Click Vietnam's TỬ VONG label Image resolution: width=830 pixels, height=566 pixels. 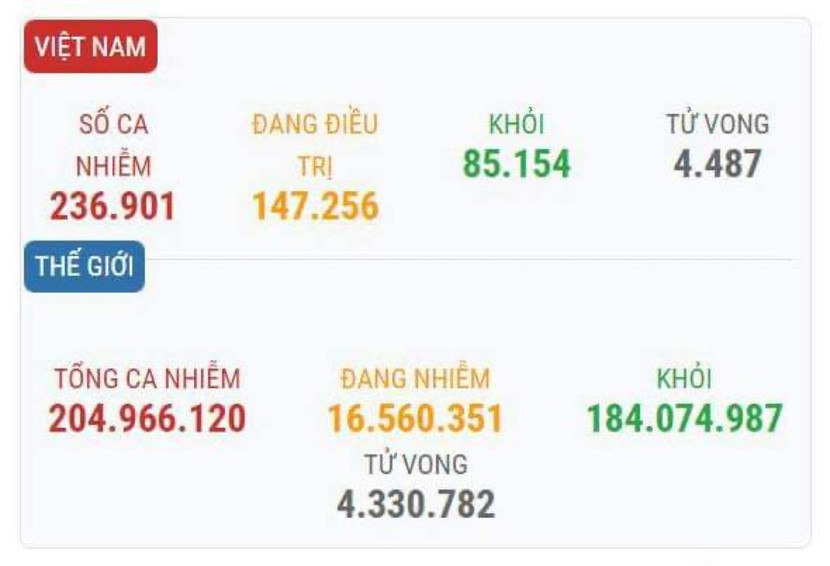pos(718,125)
